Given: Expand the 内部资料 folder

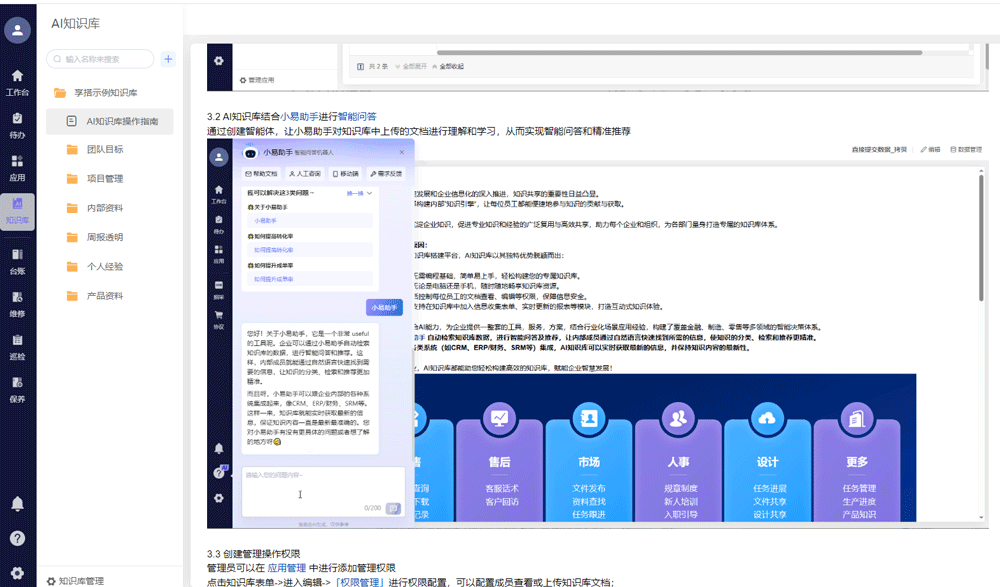Looking at the screenshot, I should 104,208.
